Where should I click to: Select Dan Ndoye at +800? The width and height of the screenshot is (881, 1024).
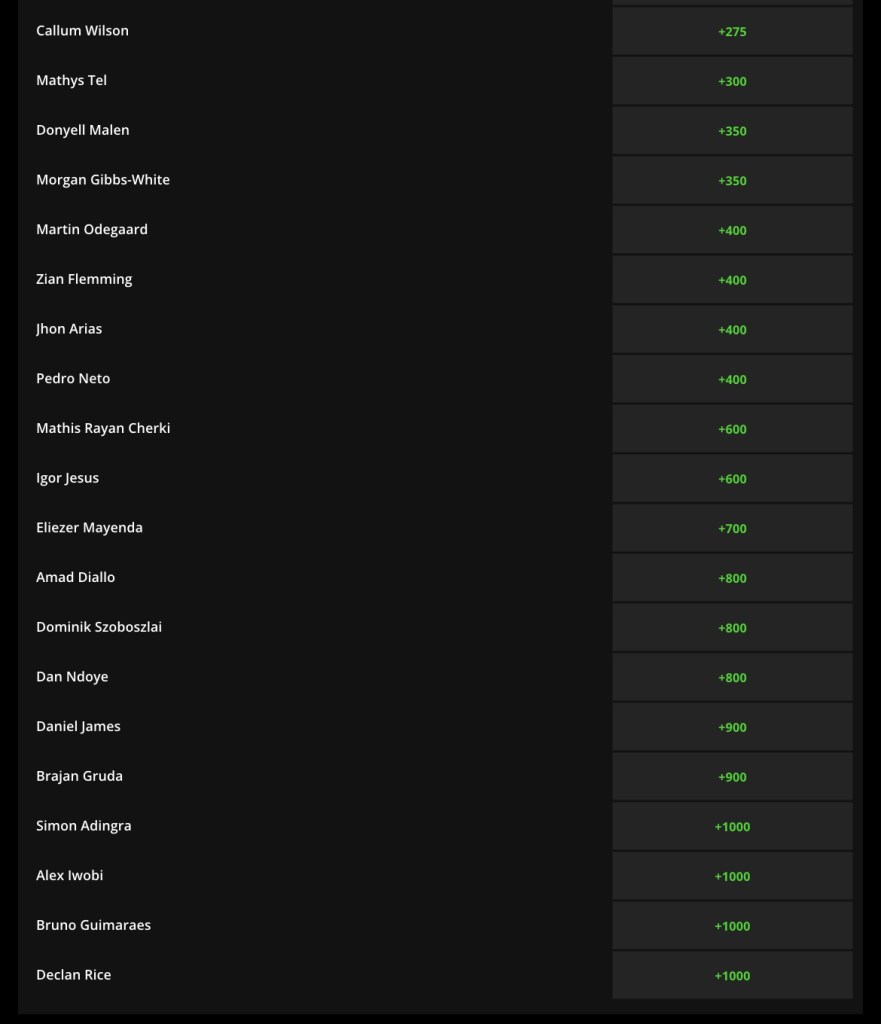pos(732,677)
